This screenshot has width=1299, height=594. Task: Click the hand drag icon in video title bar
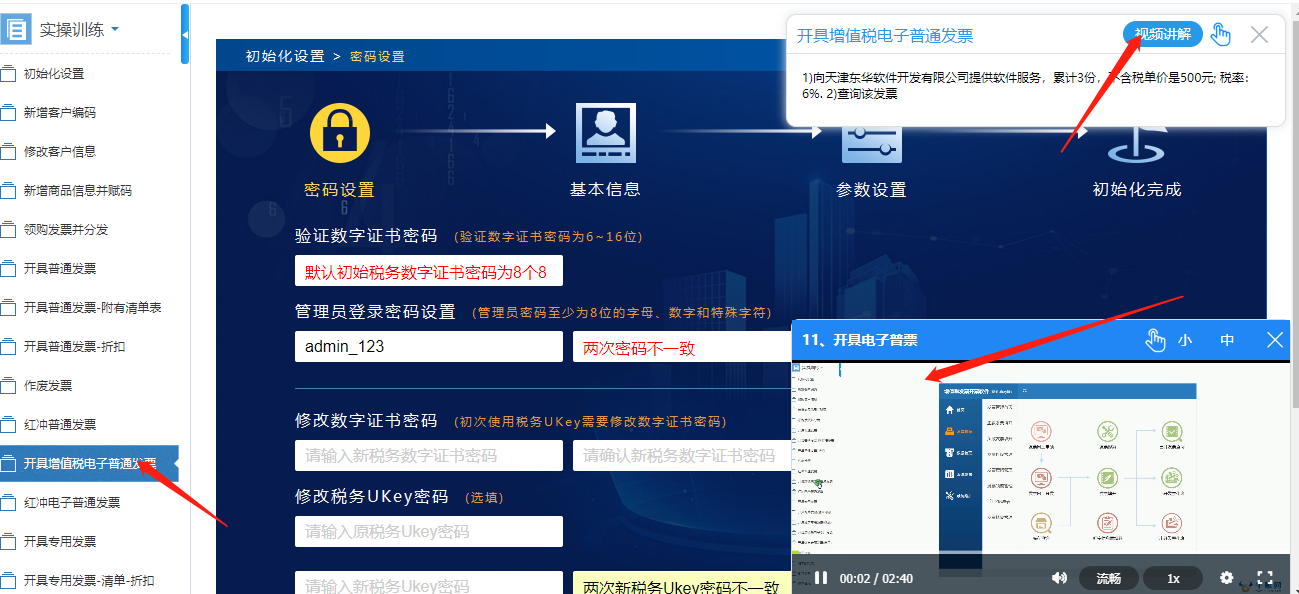(x=1155, y=340)
